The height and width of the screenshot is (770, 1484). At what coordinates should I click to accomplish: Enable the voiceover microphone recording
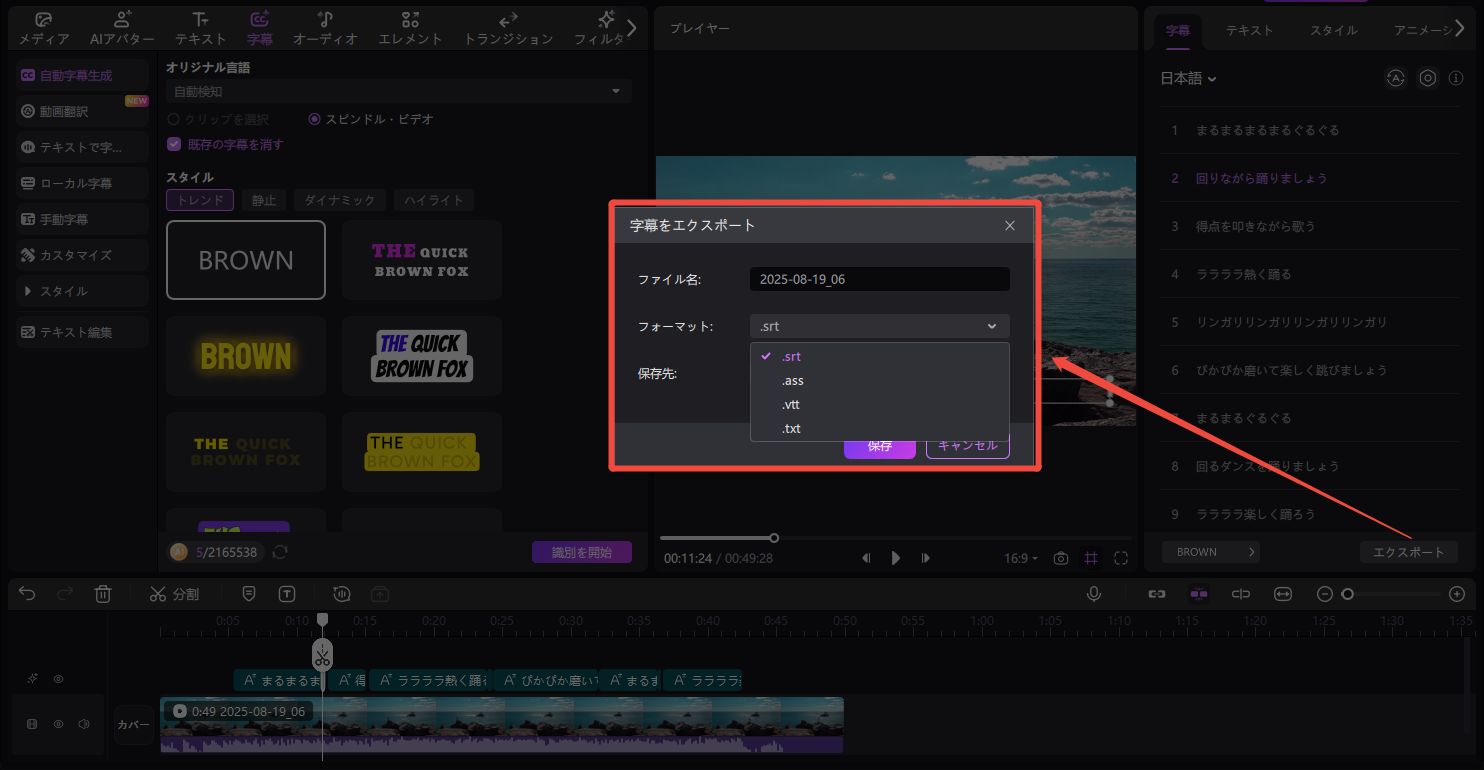[x=1093, y=593]
